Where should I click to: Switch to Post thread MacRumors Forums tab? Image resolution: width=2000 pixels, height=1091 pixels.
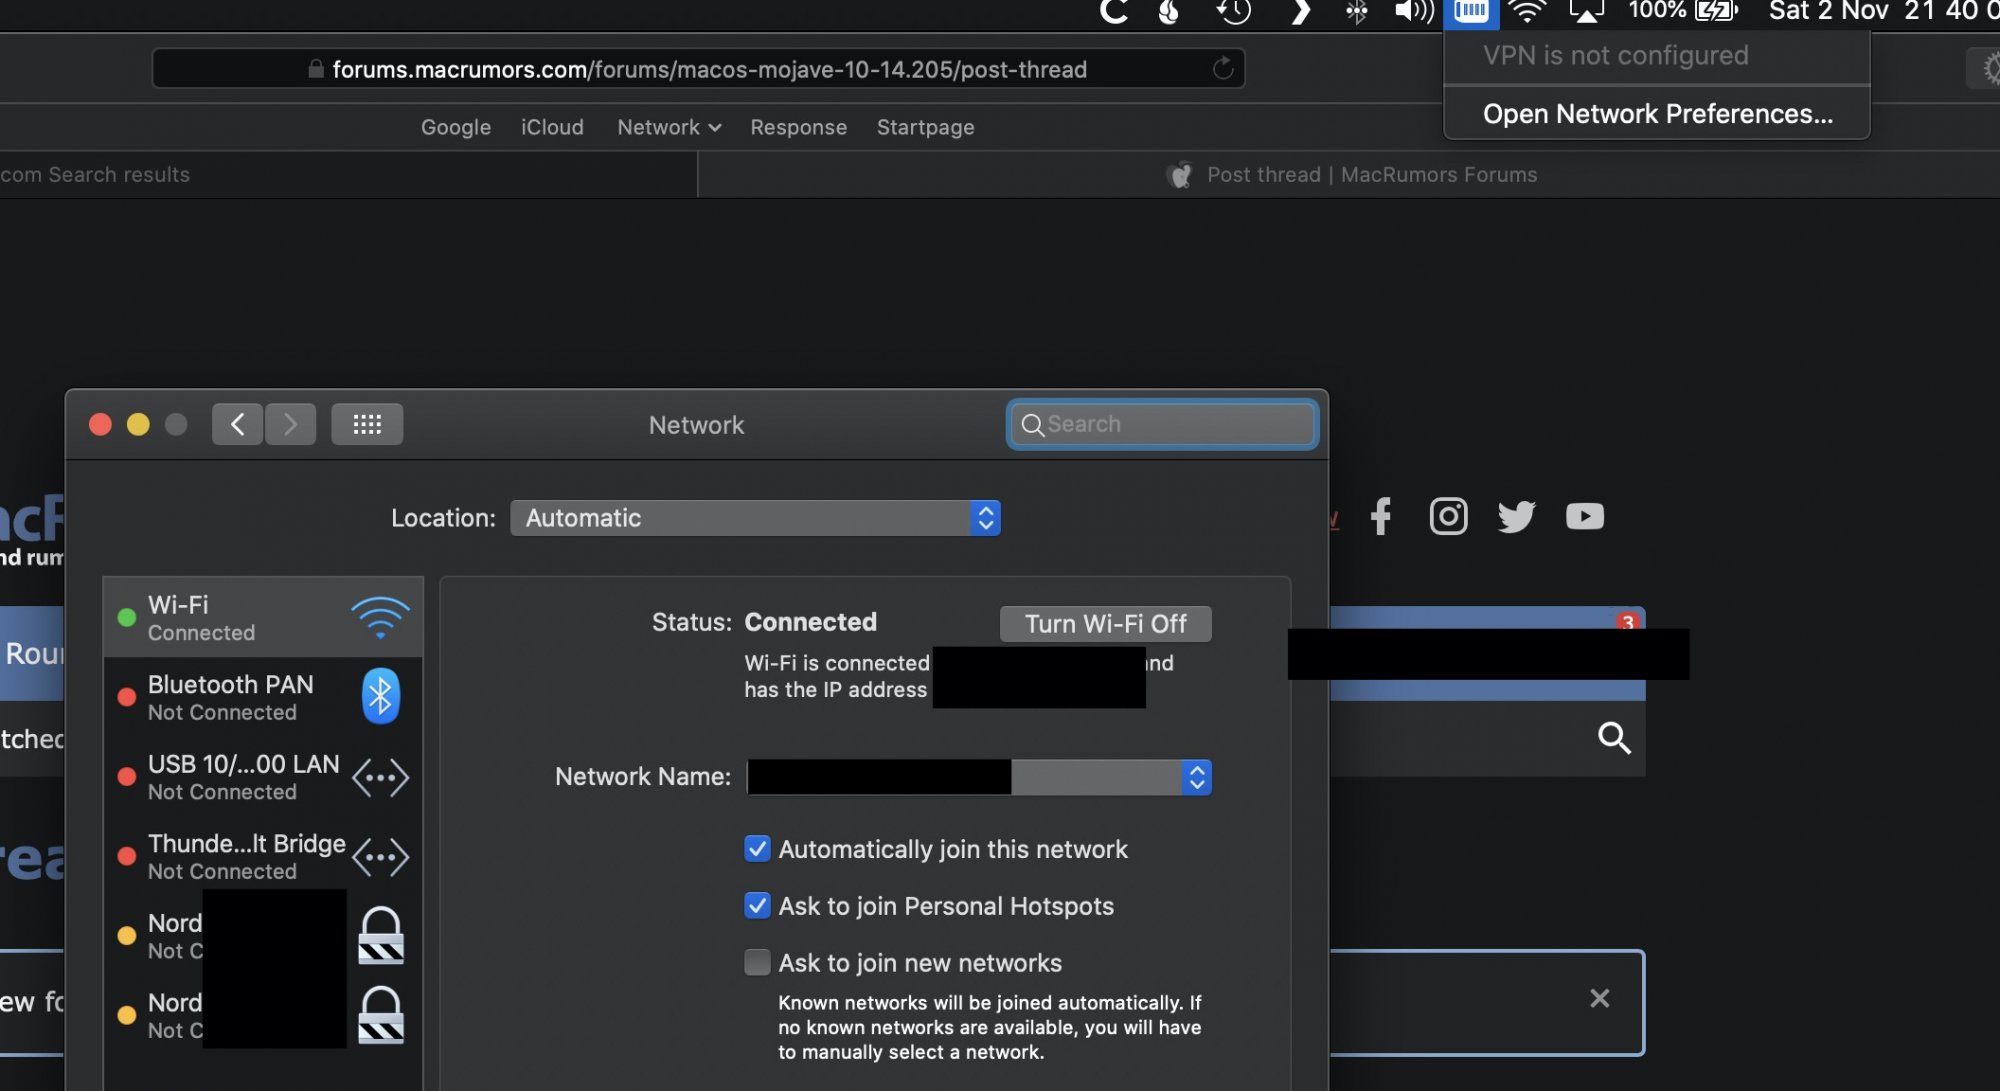(1349, 174)
